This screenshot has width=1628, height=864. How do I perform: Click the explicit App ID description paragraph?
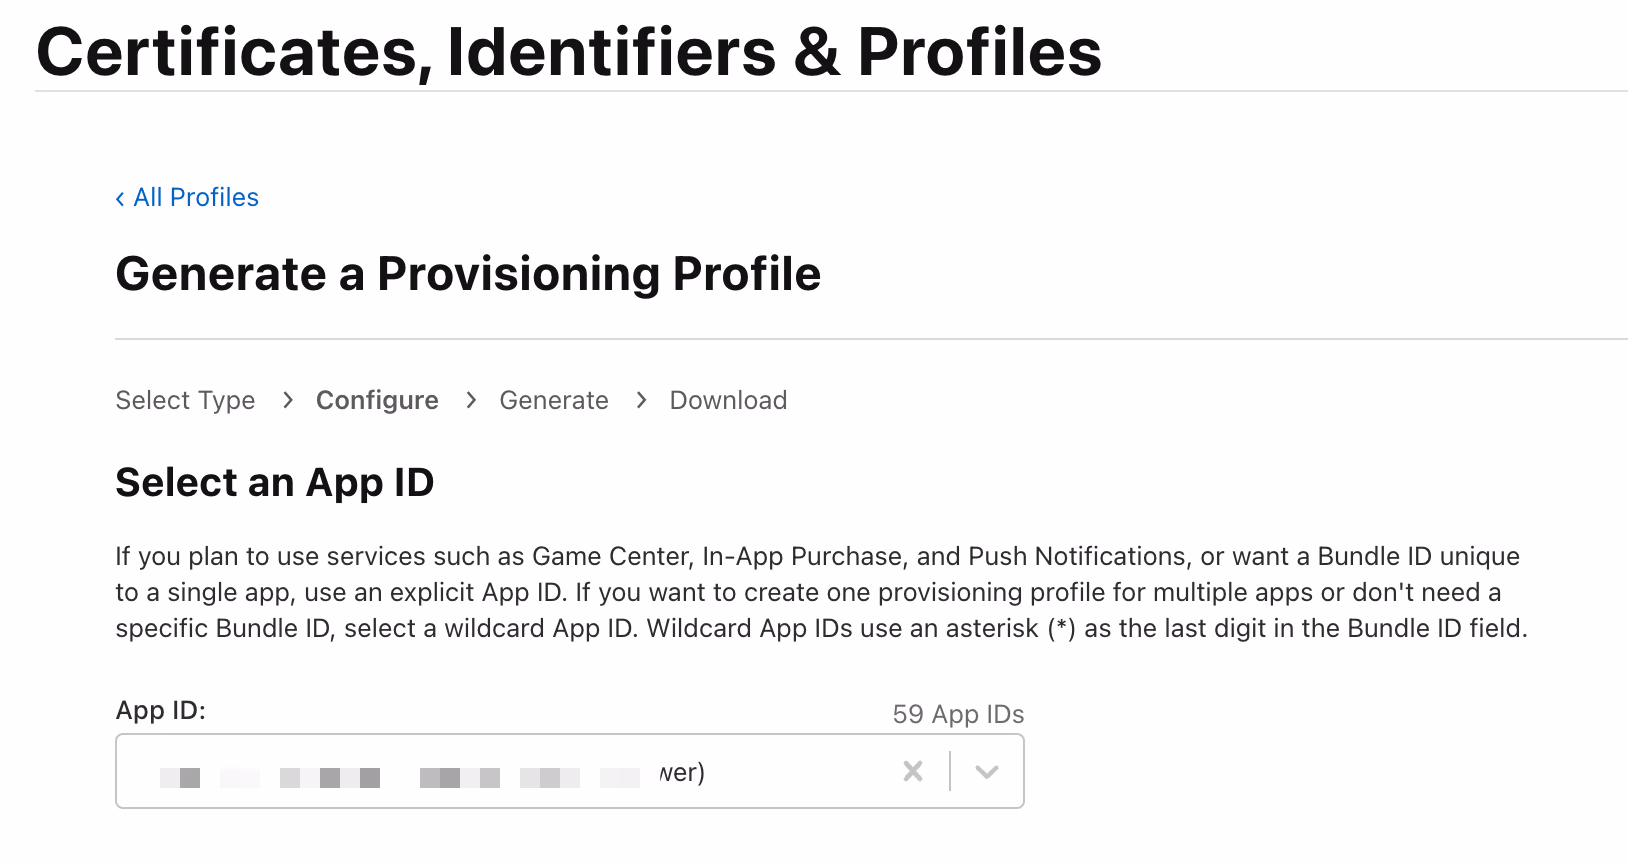coord(820,592)
